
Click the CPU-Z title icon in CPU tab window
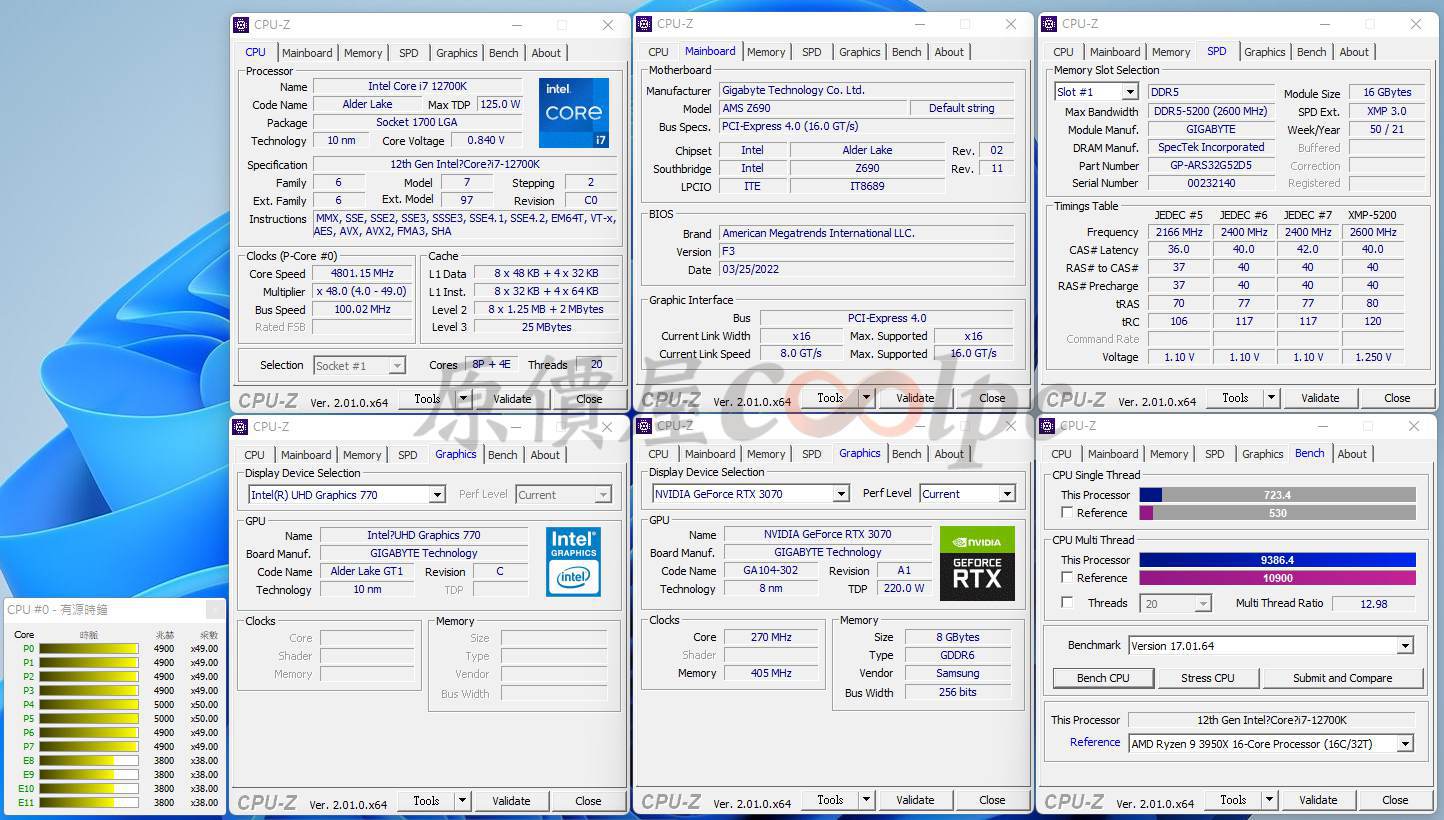coord(241,25)
